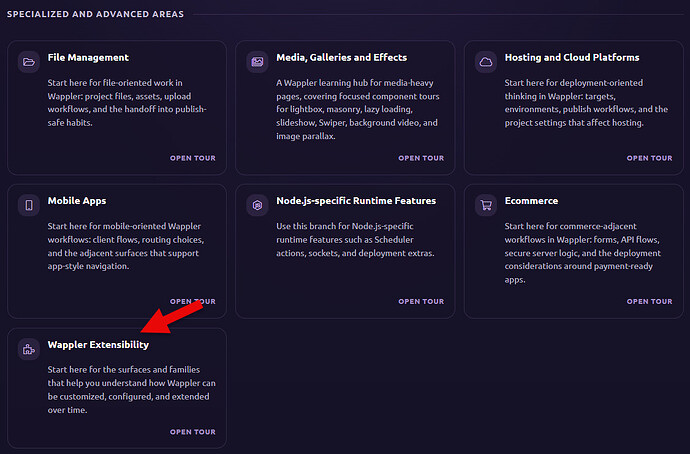Image resolution: width=690 pixels, height=454 pixels.
Task: Click the Ecommerce shopping cart icon
Action: click(486, 205)
